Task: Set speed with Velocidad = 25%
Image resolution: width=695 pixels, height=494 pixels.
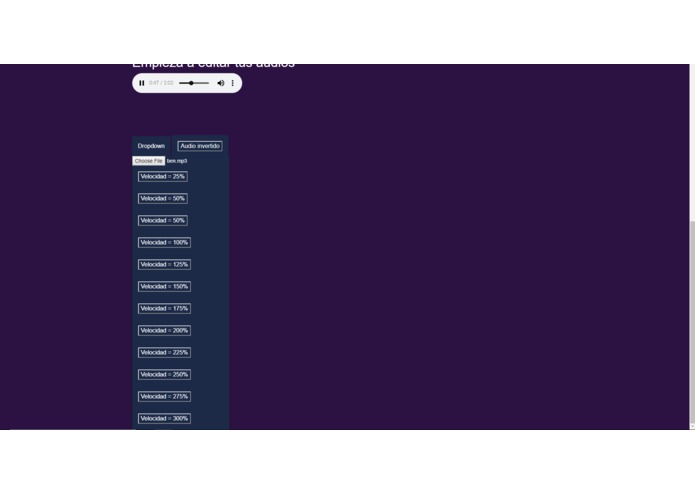Action: point(163,176)
